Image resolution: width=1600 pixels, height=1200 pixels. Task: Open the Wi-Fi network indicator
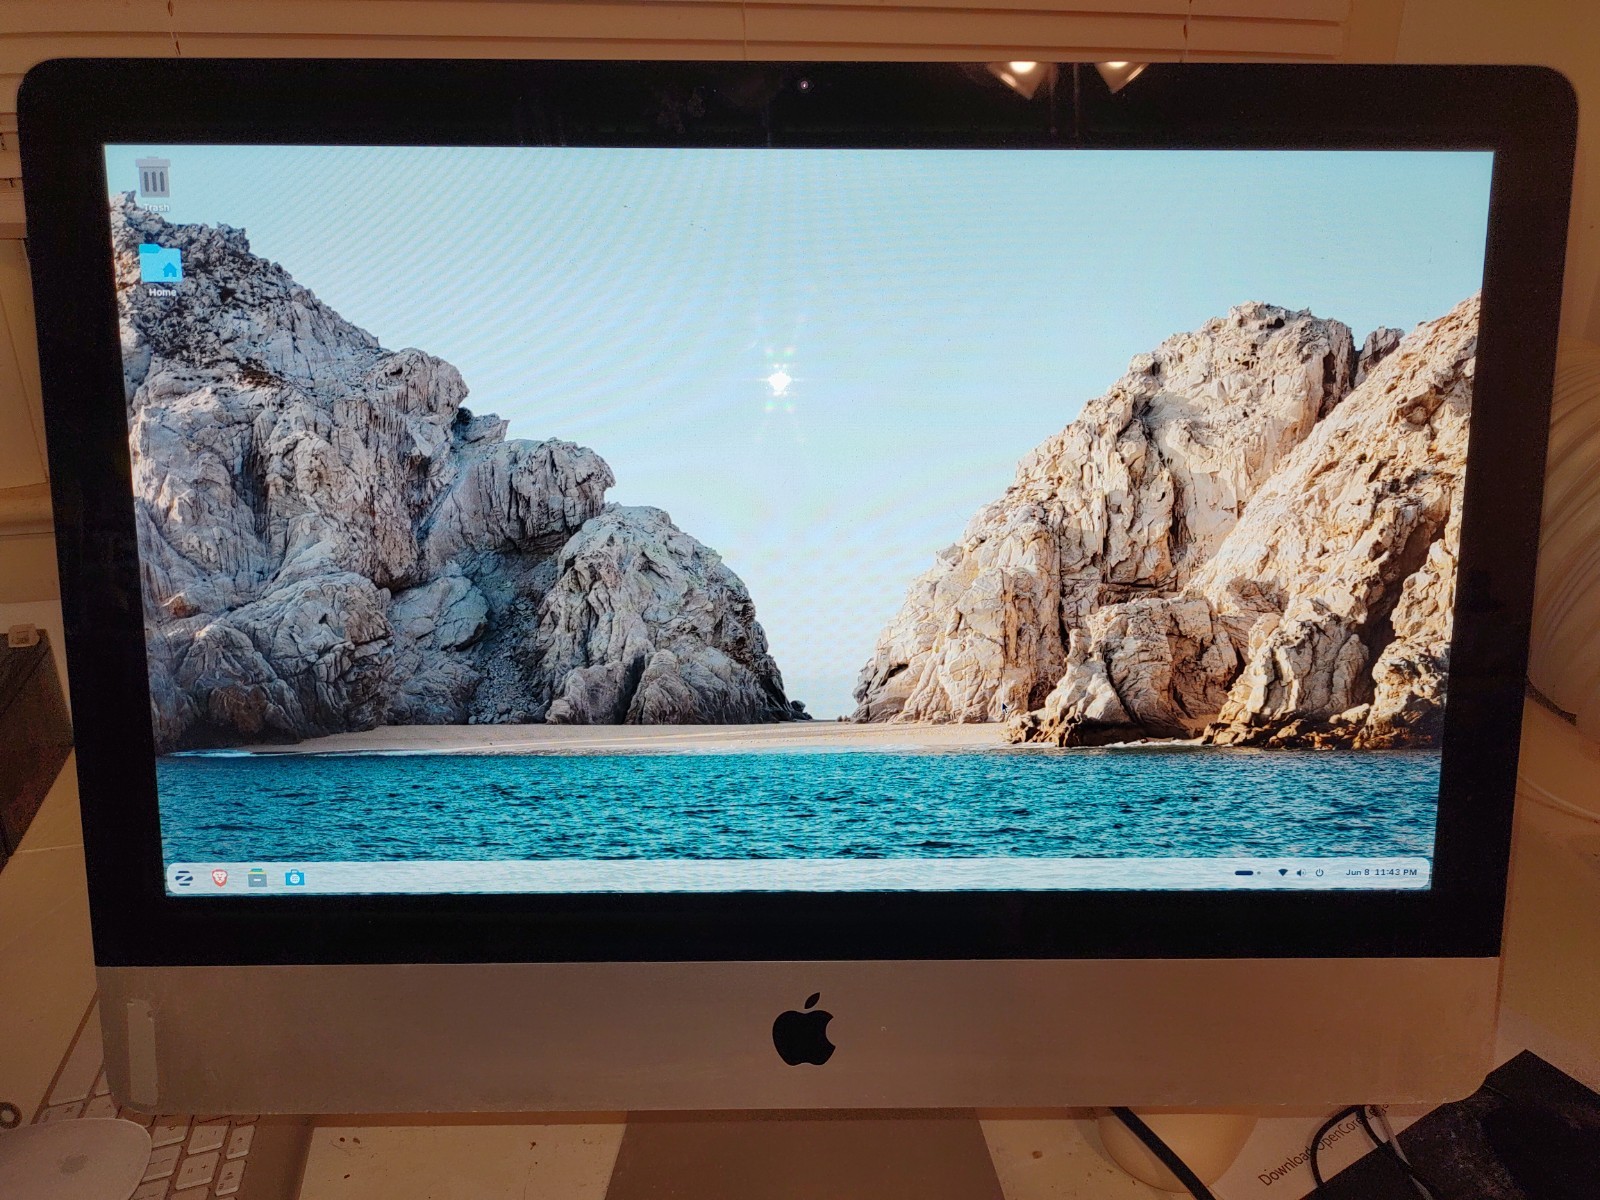(1283, 873)
